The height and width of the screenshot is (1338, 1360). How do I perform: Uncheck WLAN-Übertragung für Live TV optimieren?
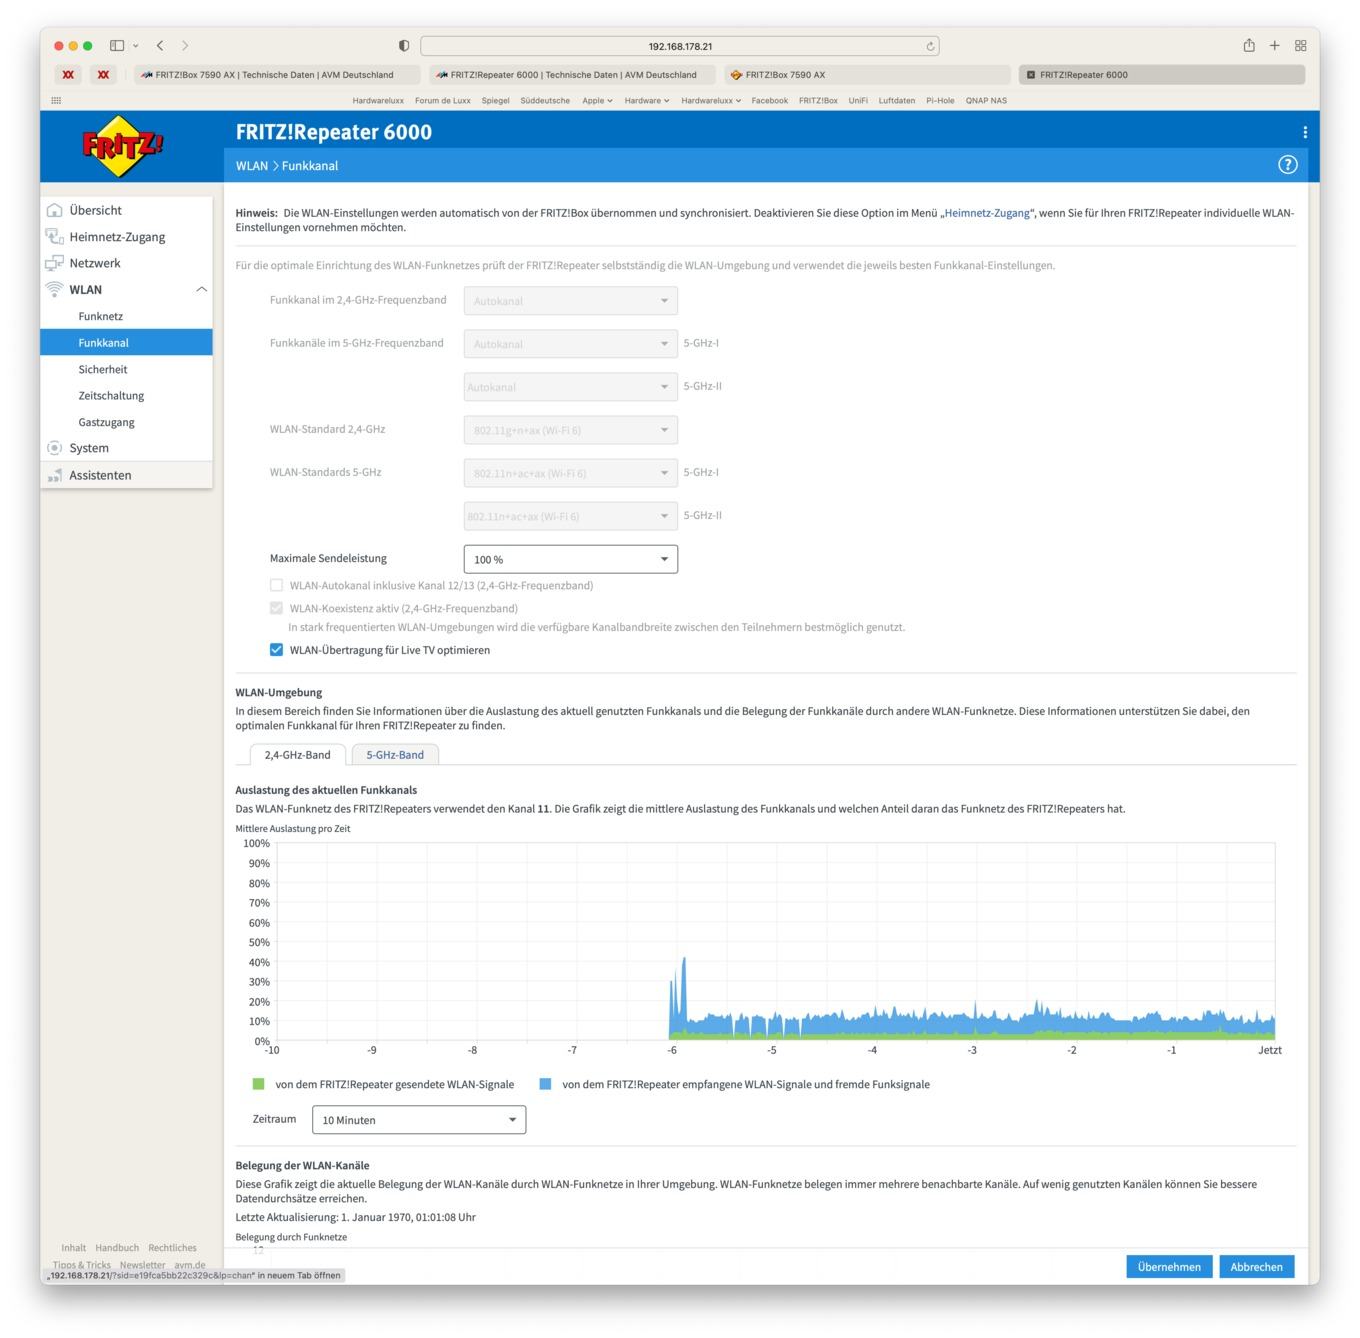(x=276, y=650)
